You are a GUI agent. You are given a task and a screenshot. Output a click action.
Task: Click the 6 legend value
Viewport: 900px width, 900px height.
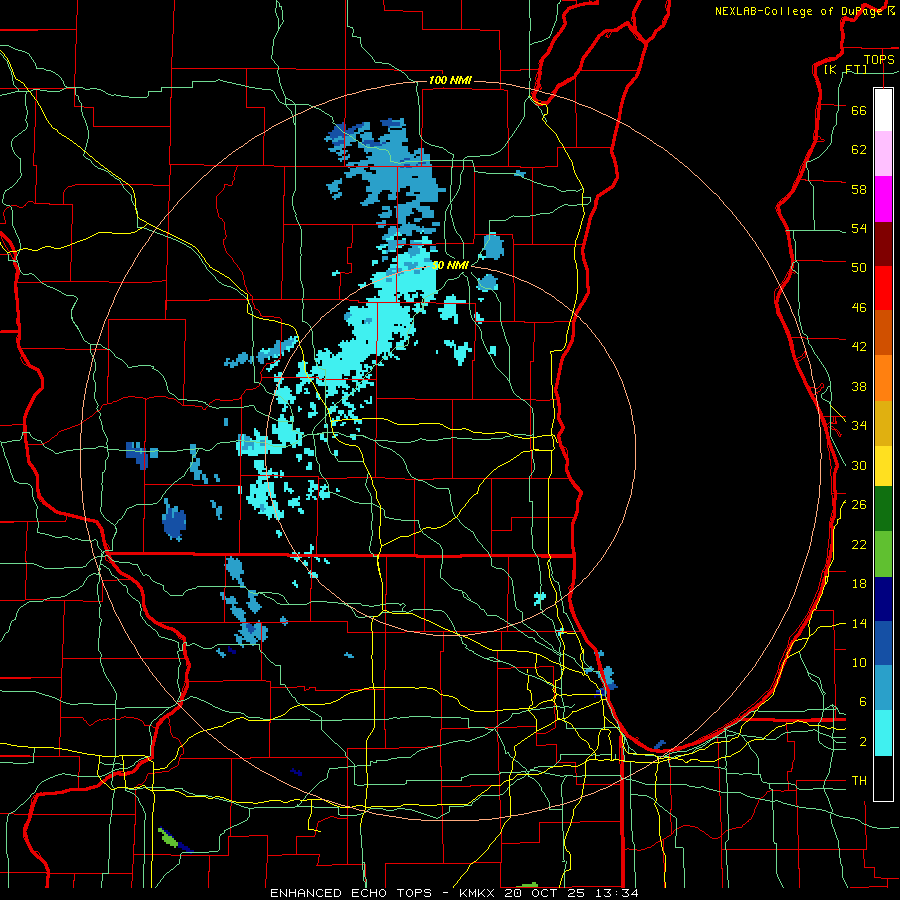863,702
